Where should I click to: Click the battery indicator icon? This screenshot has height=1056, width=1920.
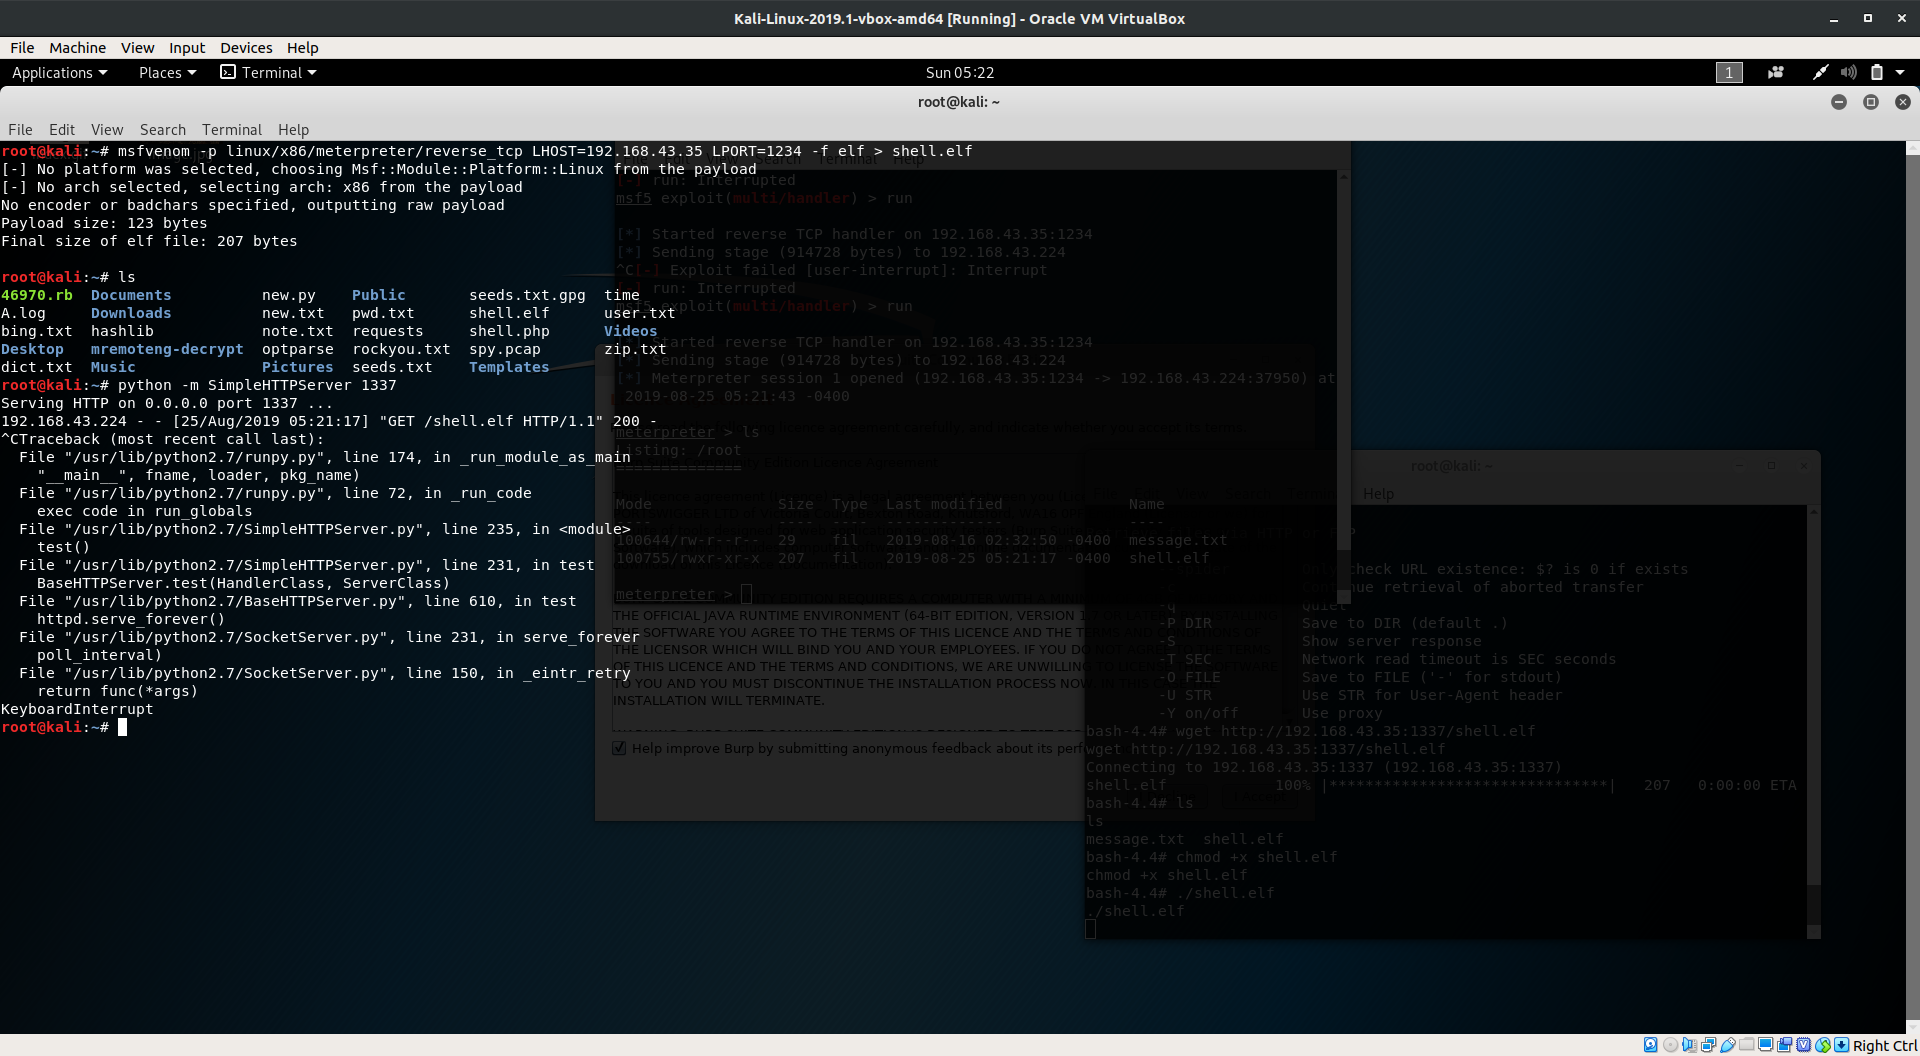[1877, 72]
